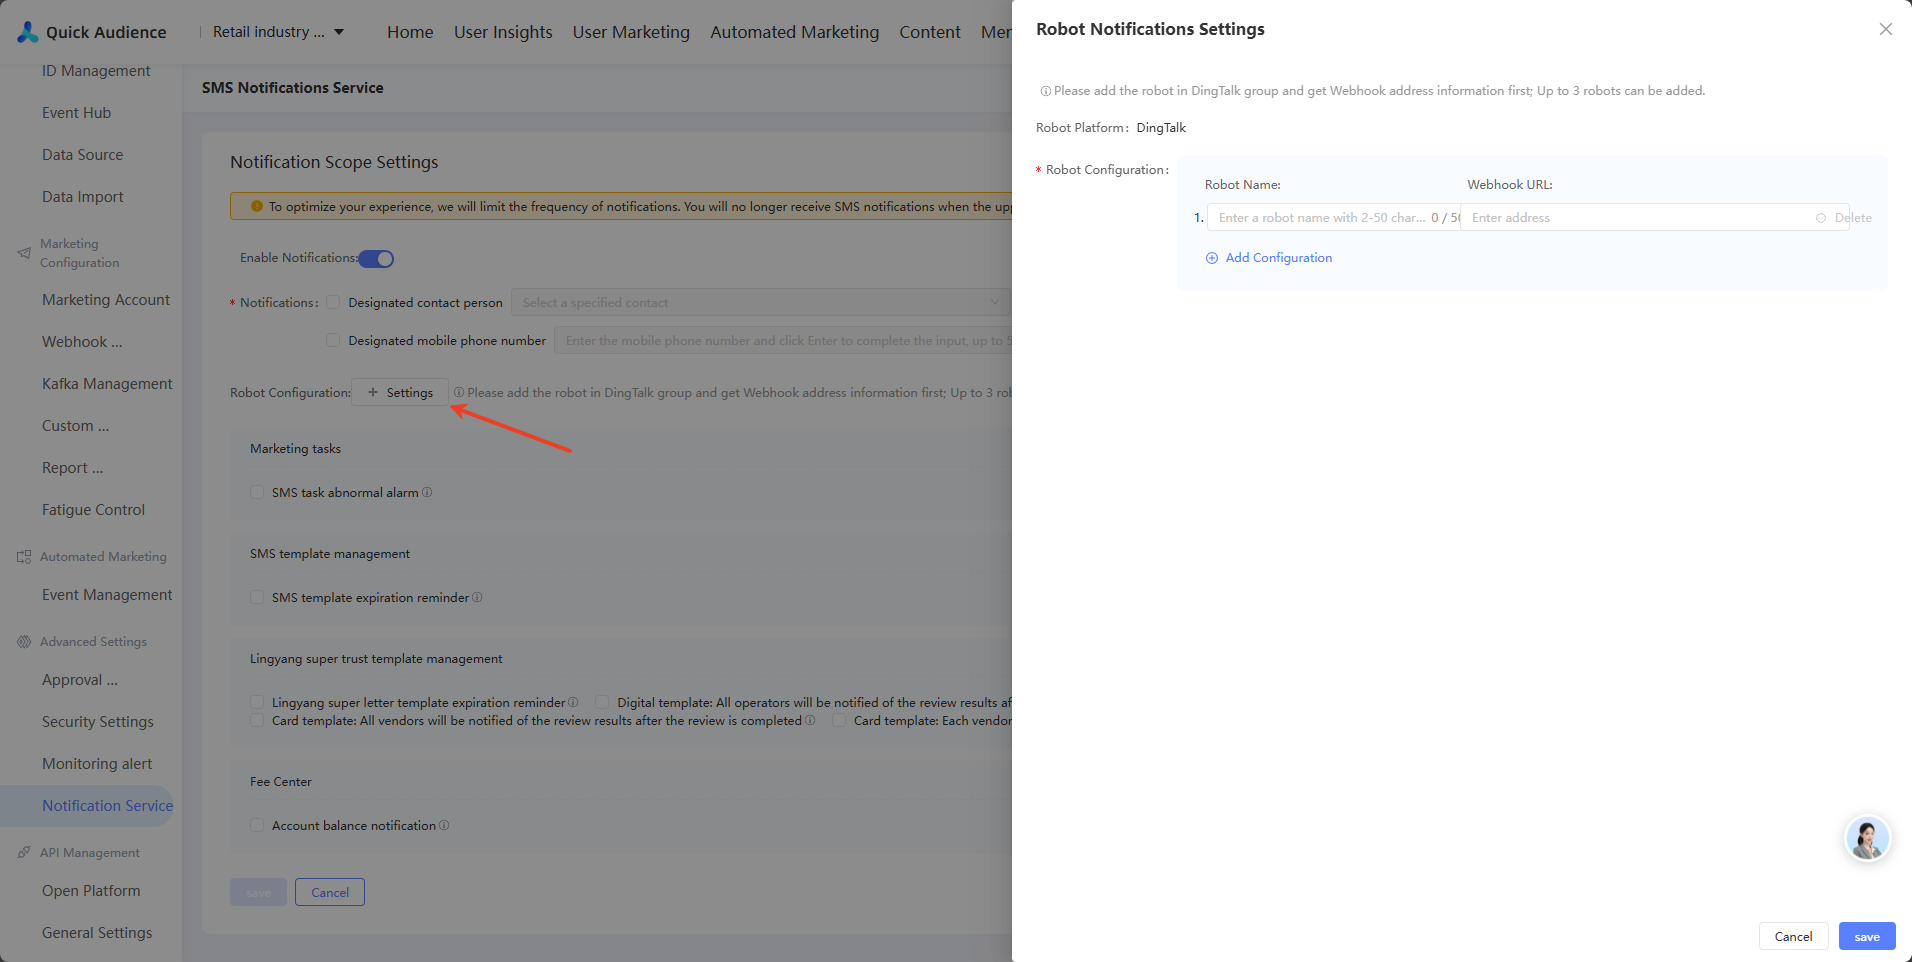
Task: Click the API Management sidebar icon
Action: (24, 853)
